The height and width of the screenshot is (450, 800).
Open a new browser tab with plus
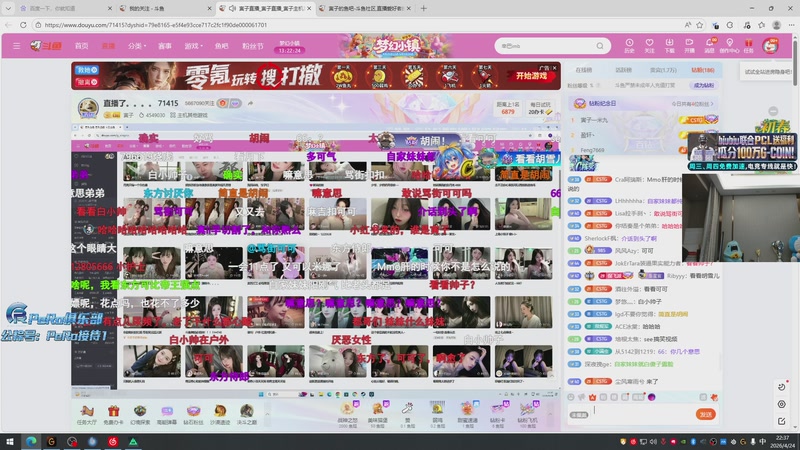(x=423, y=8)
